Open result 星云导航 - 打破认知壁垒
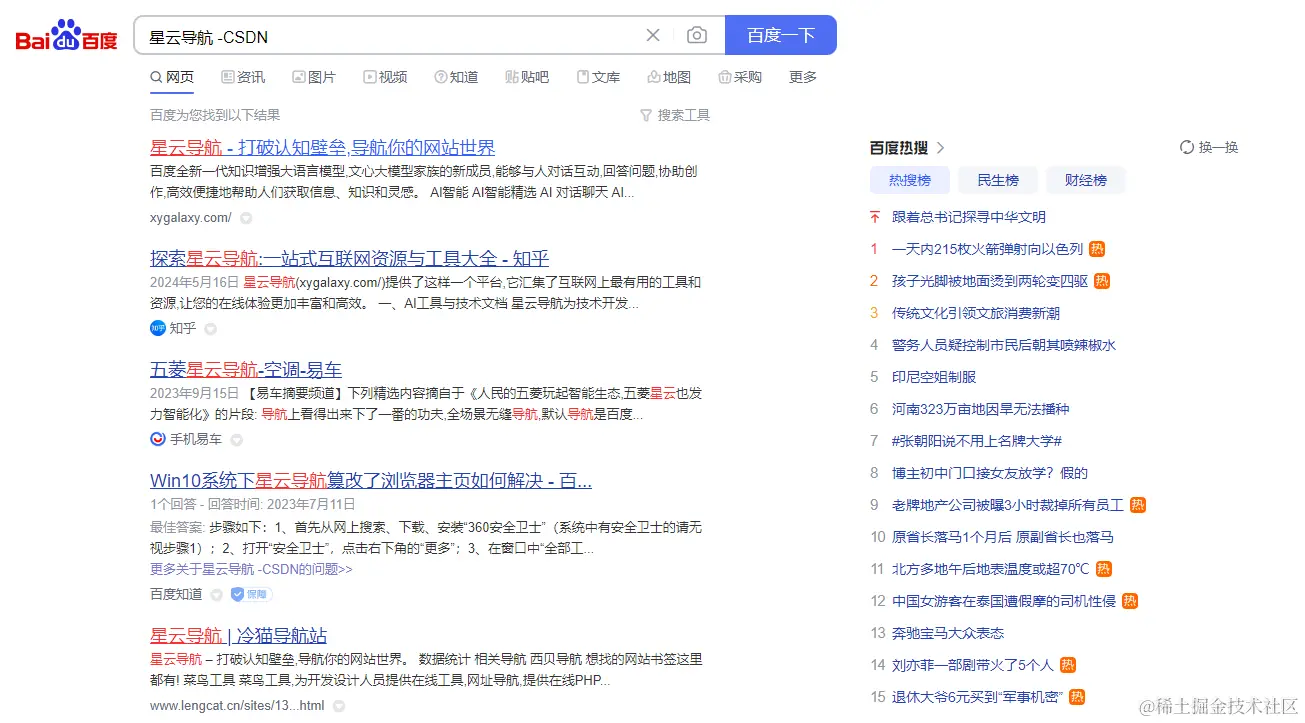This screenshot has height=723, width=1305. 323,148
